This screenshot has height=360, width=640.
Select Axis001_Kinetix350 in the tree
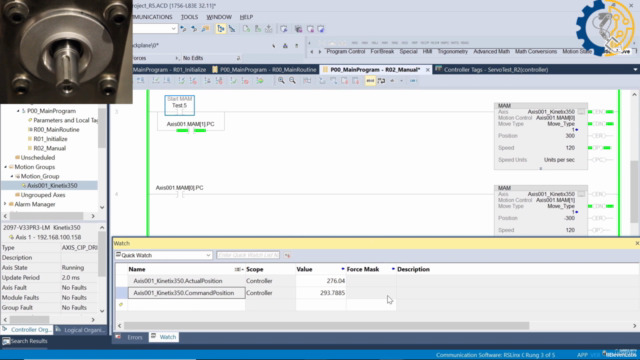coord(52,186)
